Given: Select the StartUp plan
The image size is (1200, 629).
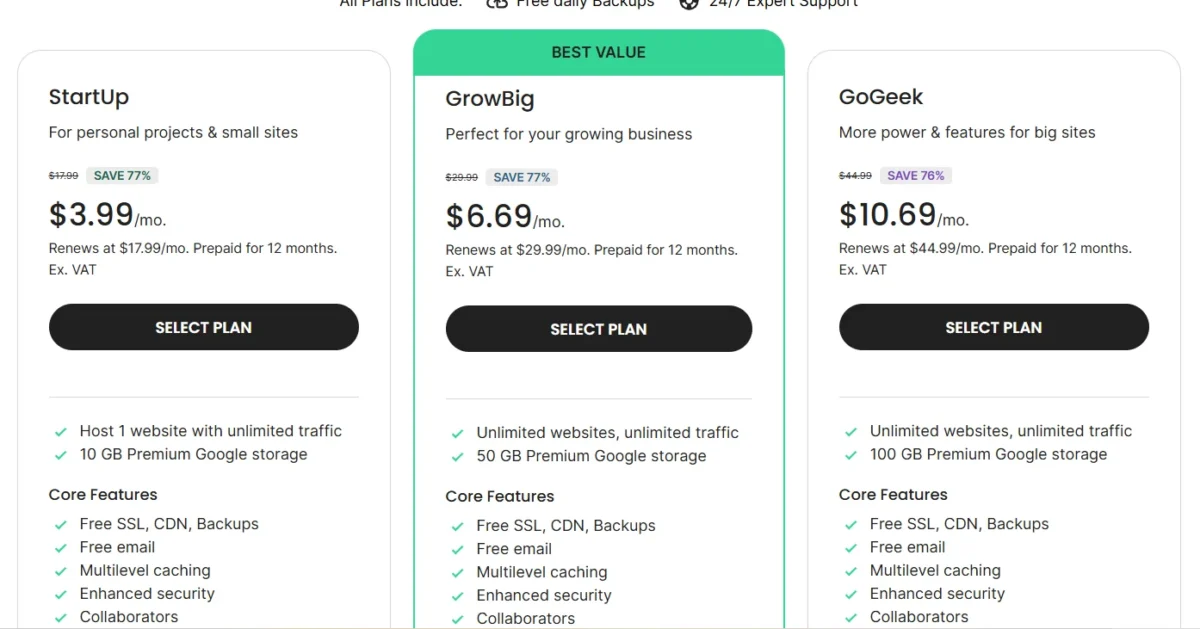Looking at the screenshot, I should pos(203,327).
